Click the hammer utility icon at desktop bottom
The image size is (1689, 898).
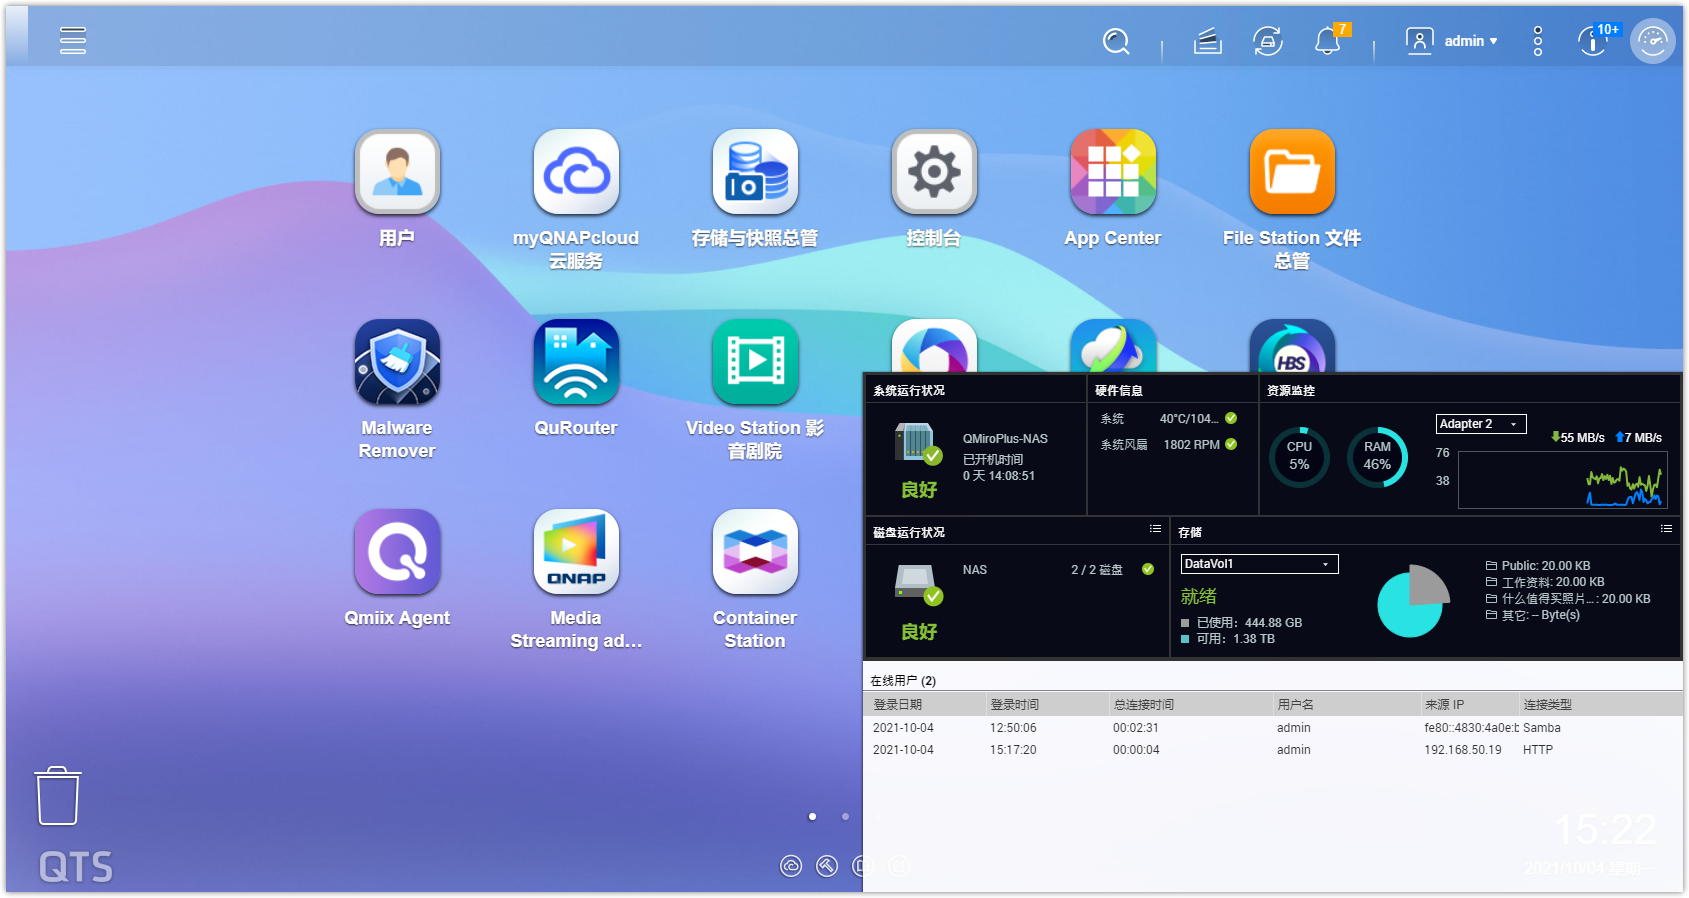(827, 866)
